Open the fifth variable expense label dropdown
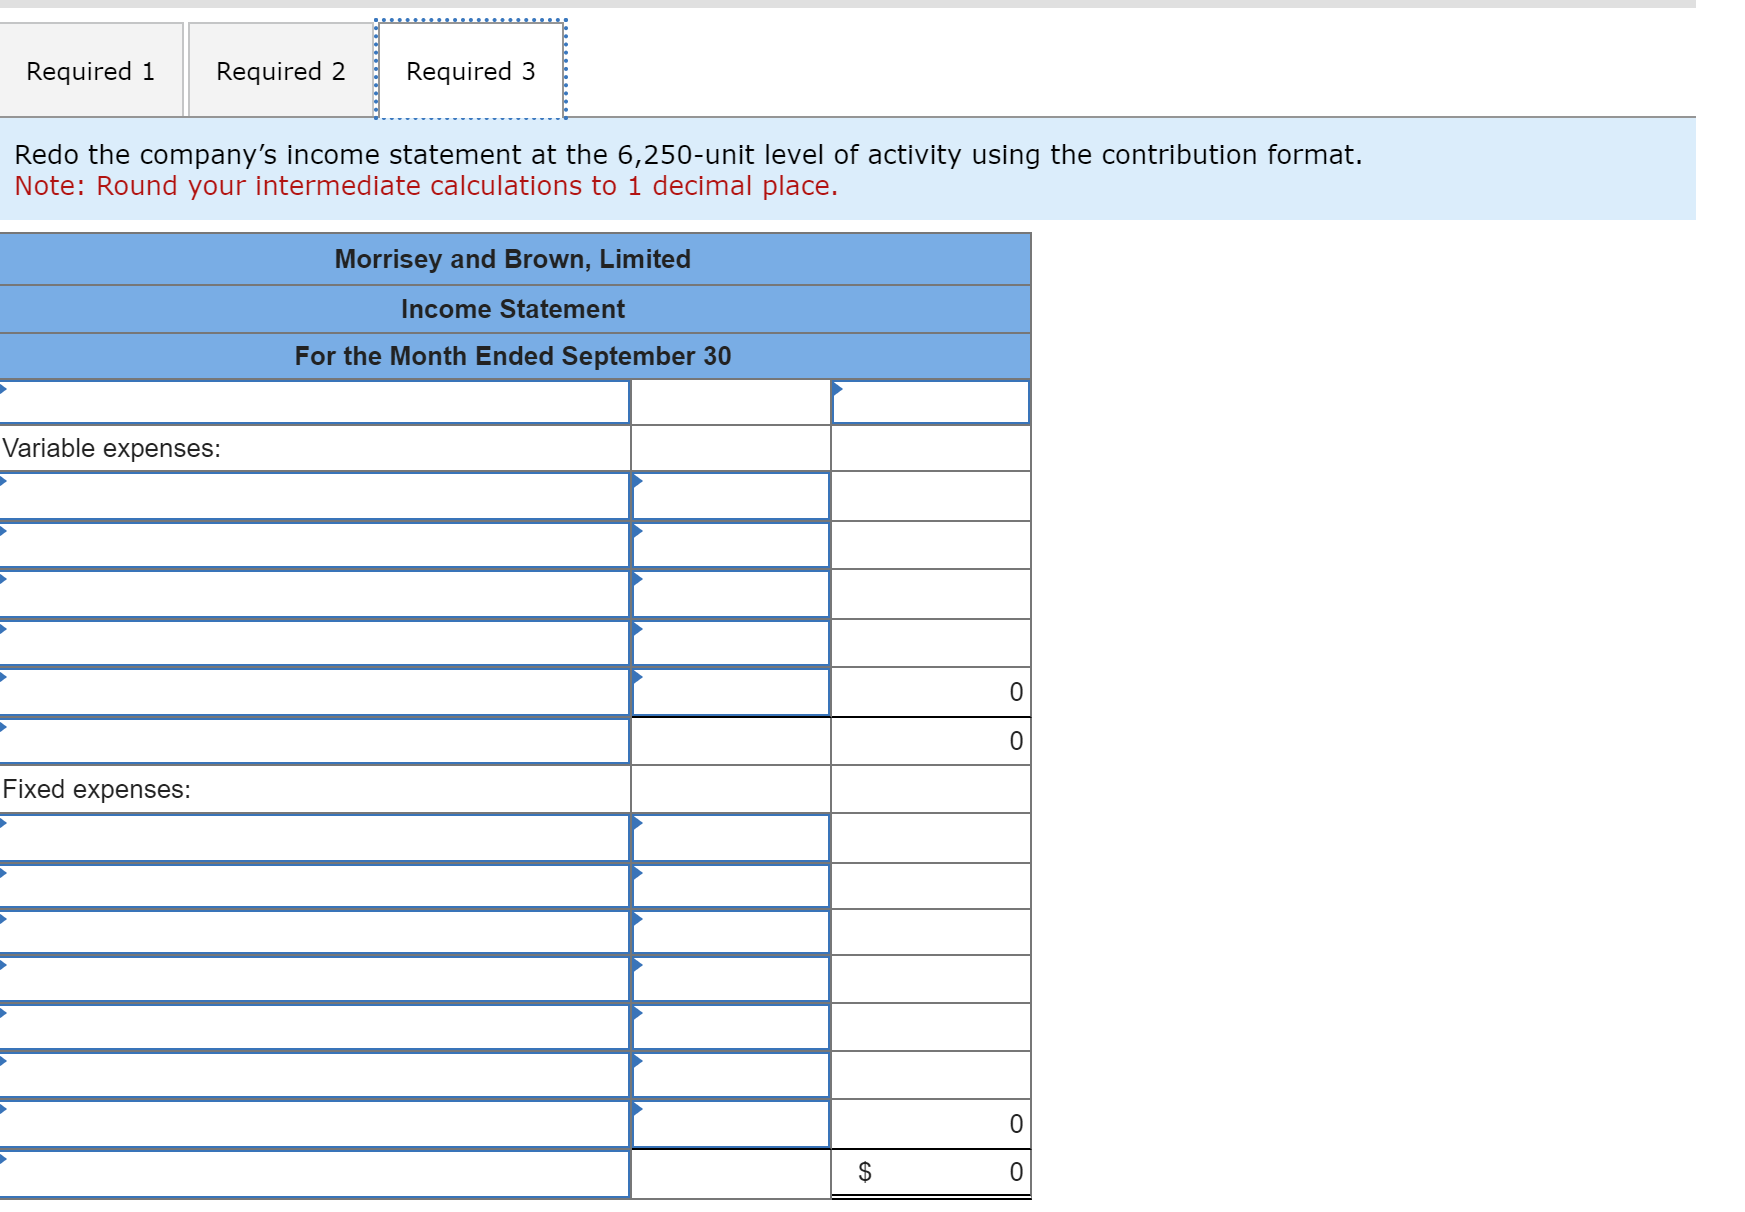 [315, 692]
